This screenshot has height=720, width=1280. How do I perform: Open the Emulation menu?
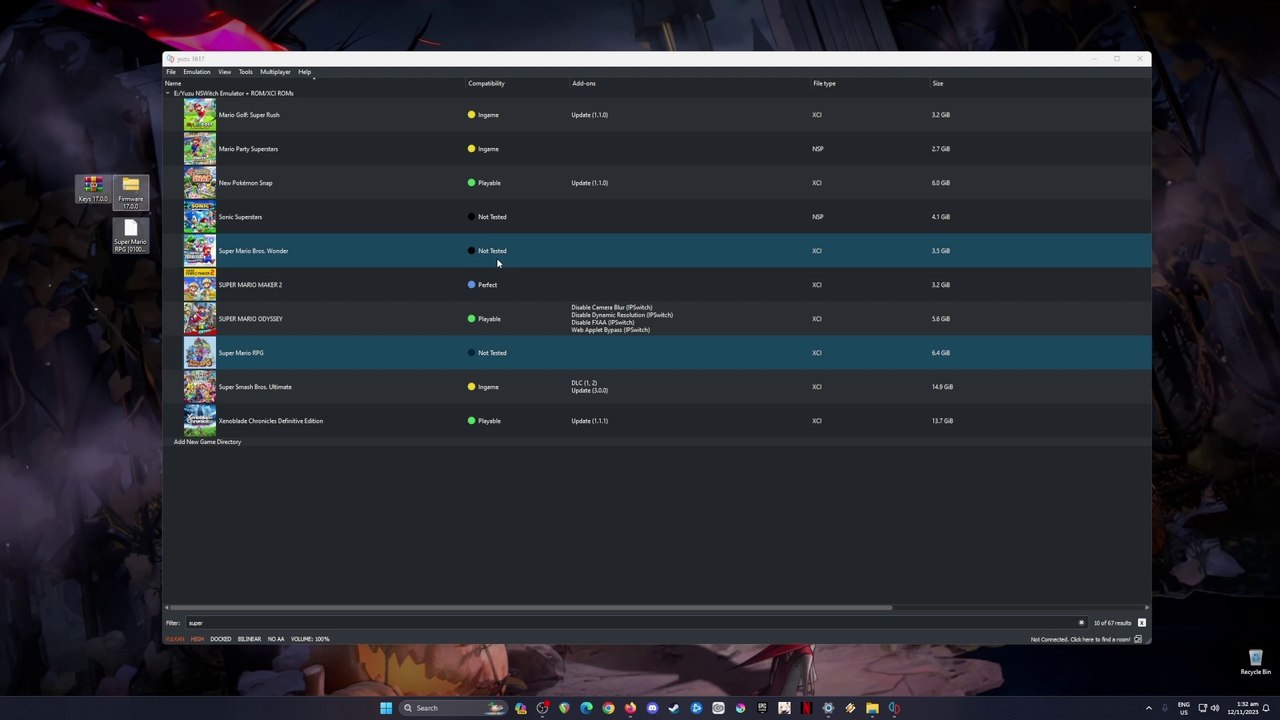click(x=197, y=72)
